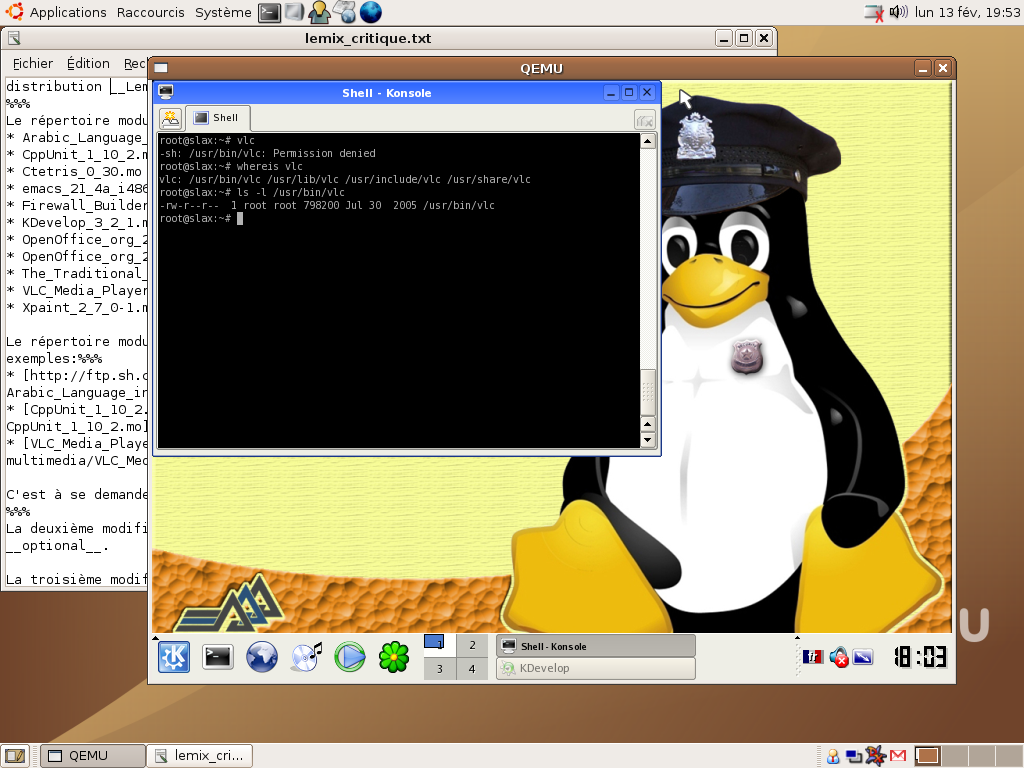Click Konsole's bottom scroll down arrow
The image size is (1024, 768).
pos(648,440)
